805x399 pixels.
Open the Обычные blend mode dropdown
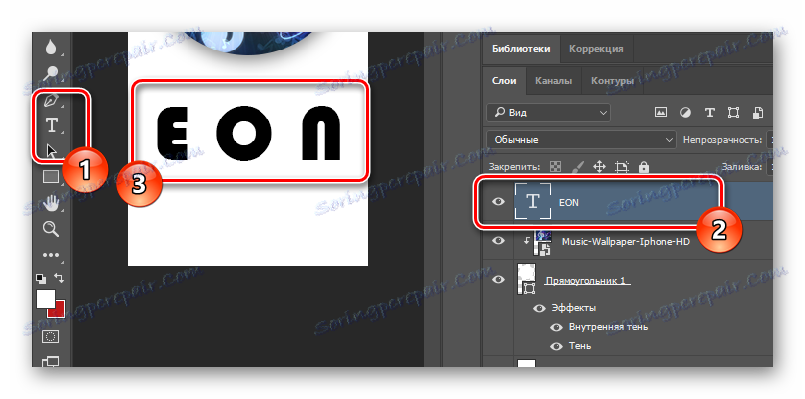pyautogui.click(x=582, y=139)
